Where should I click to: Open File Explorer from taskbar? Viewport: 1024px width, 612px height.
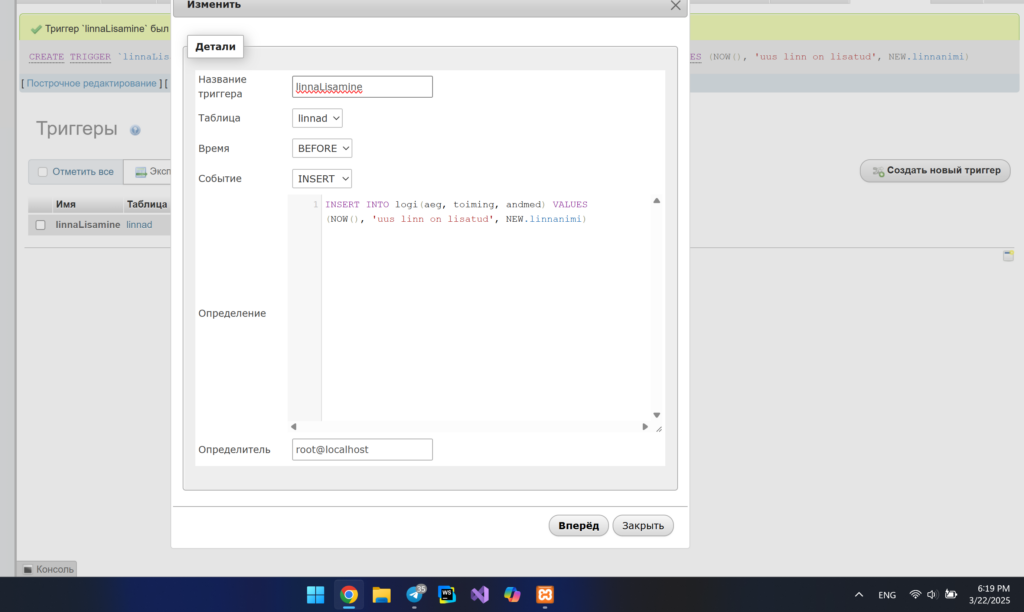click(x=381, y=594)
